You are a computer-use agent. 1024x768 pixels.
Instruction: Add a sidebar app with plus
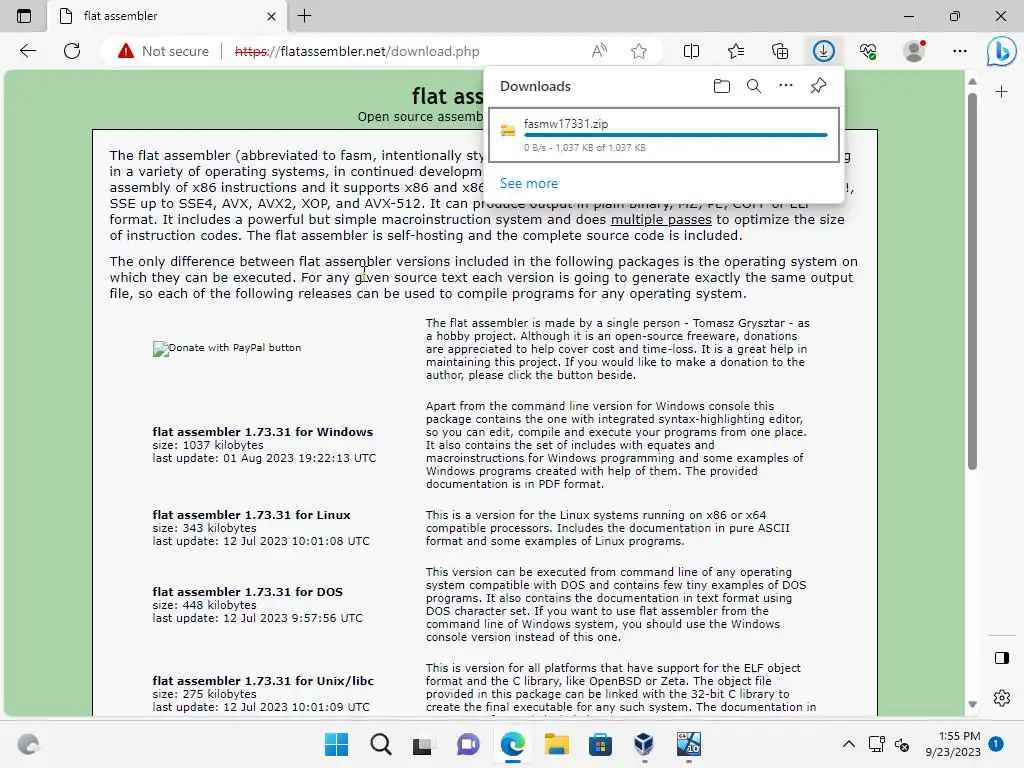1001,92
